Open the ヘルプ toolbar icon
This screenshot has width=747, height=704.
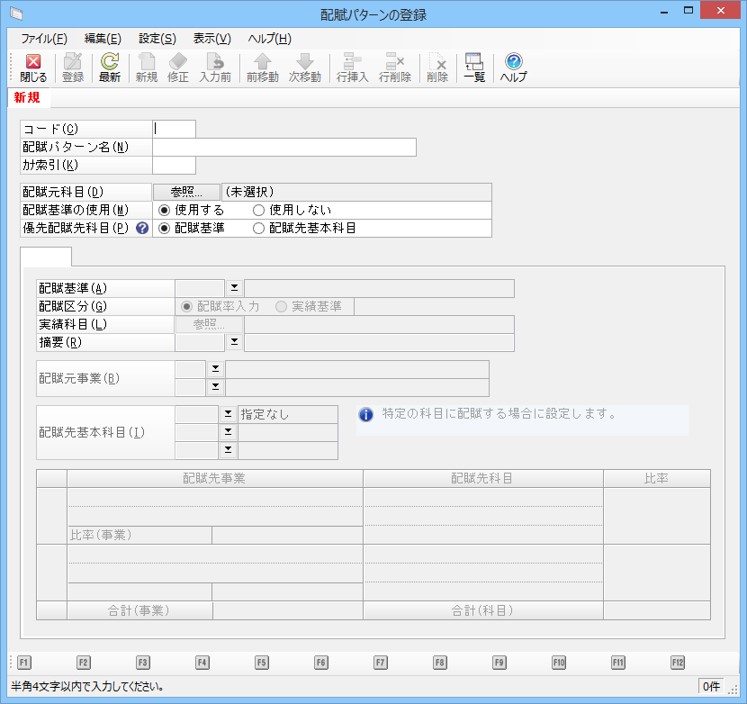tap(513, 68)
